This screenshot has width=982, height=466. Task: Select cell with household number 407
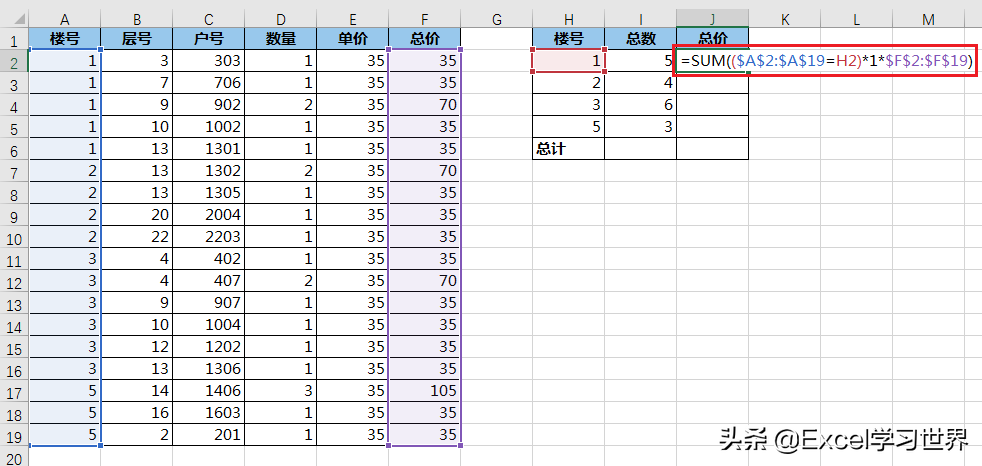[209, 280]
